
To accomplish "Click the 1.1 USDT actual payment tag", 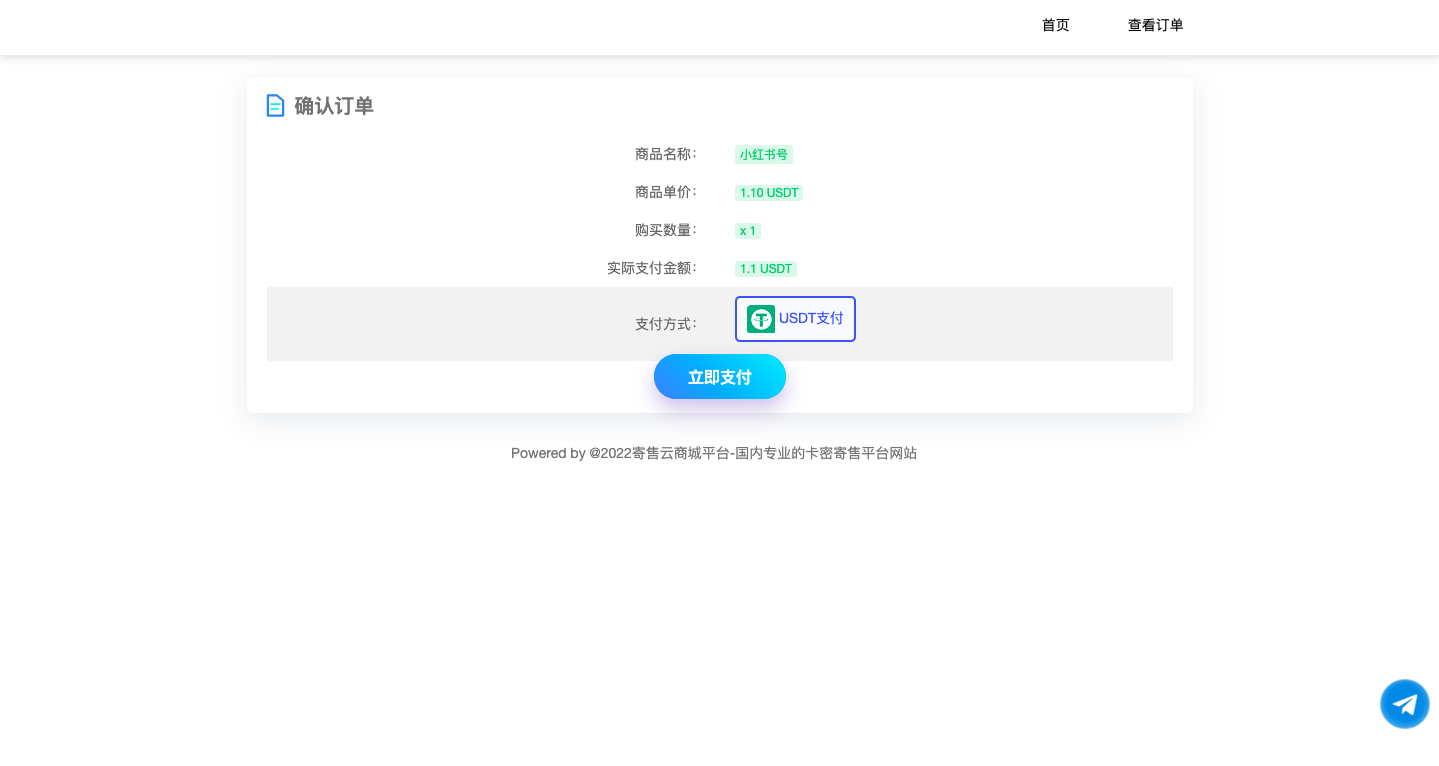I will [x=765, y=269].
